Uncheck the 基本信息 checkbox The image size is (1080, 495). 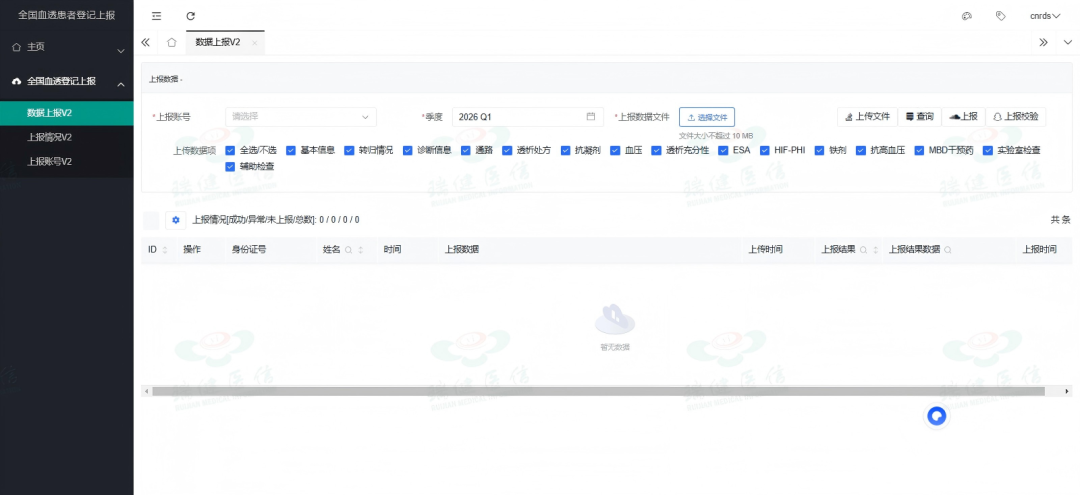[291, 150]
